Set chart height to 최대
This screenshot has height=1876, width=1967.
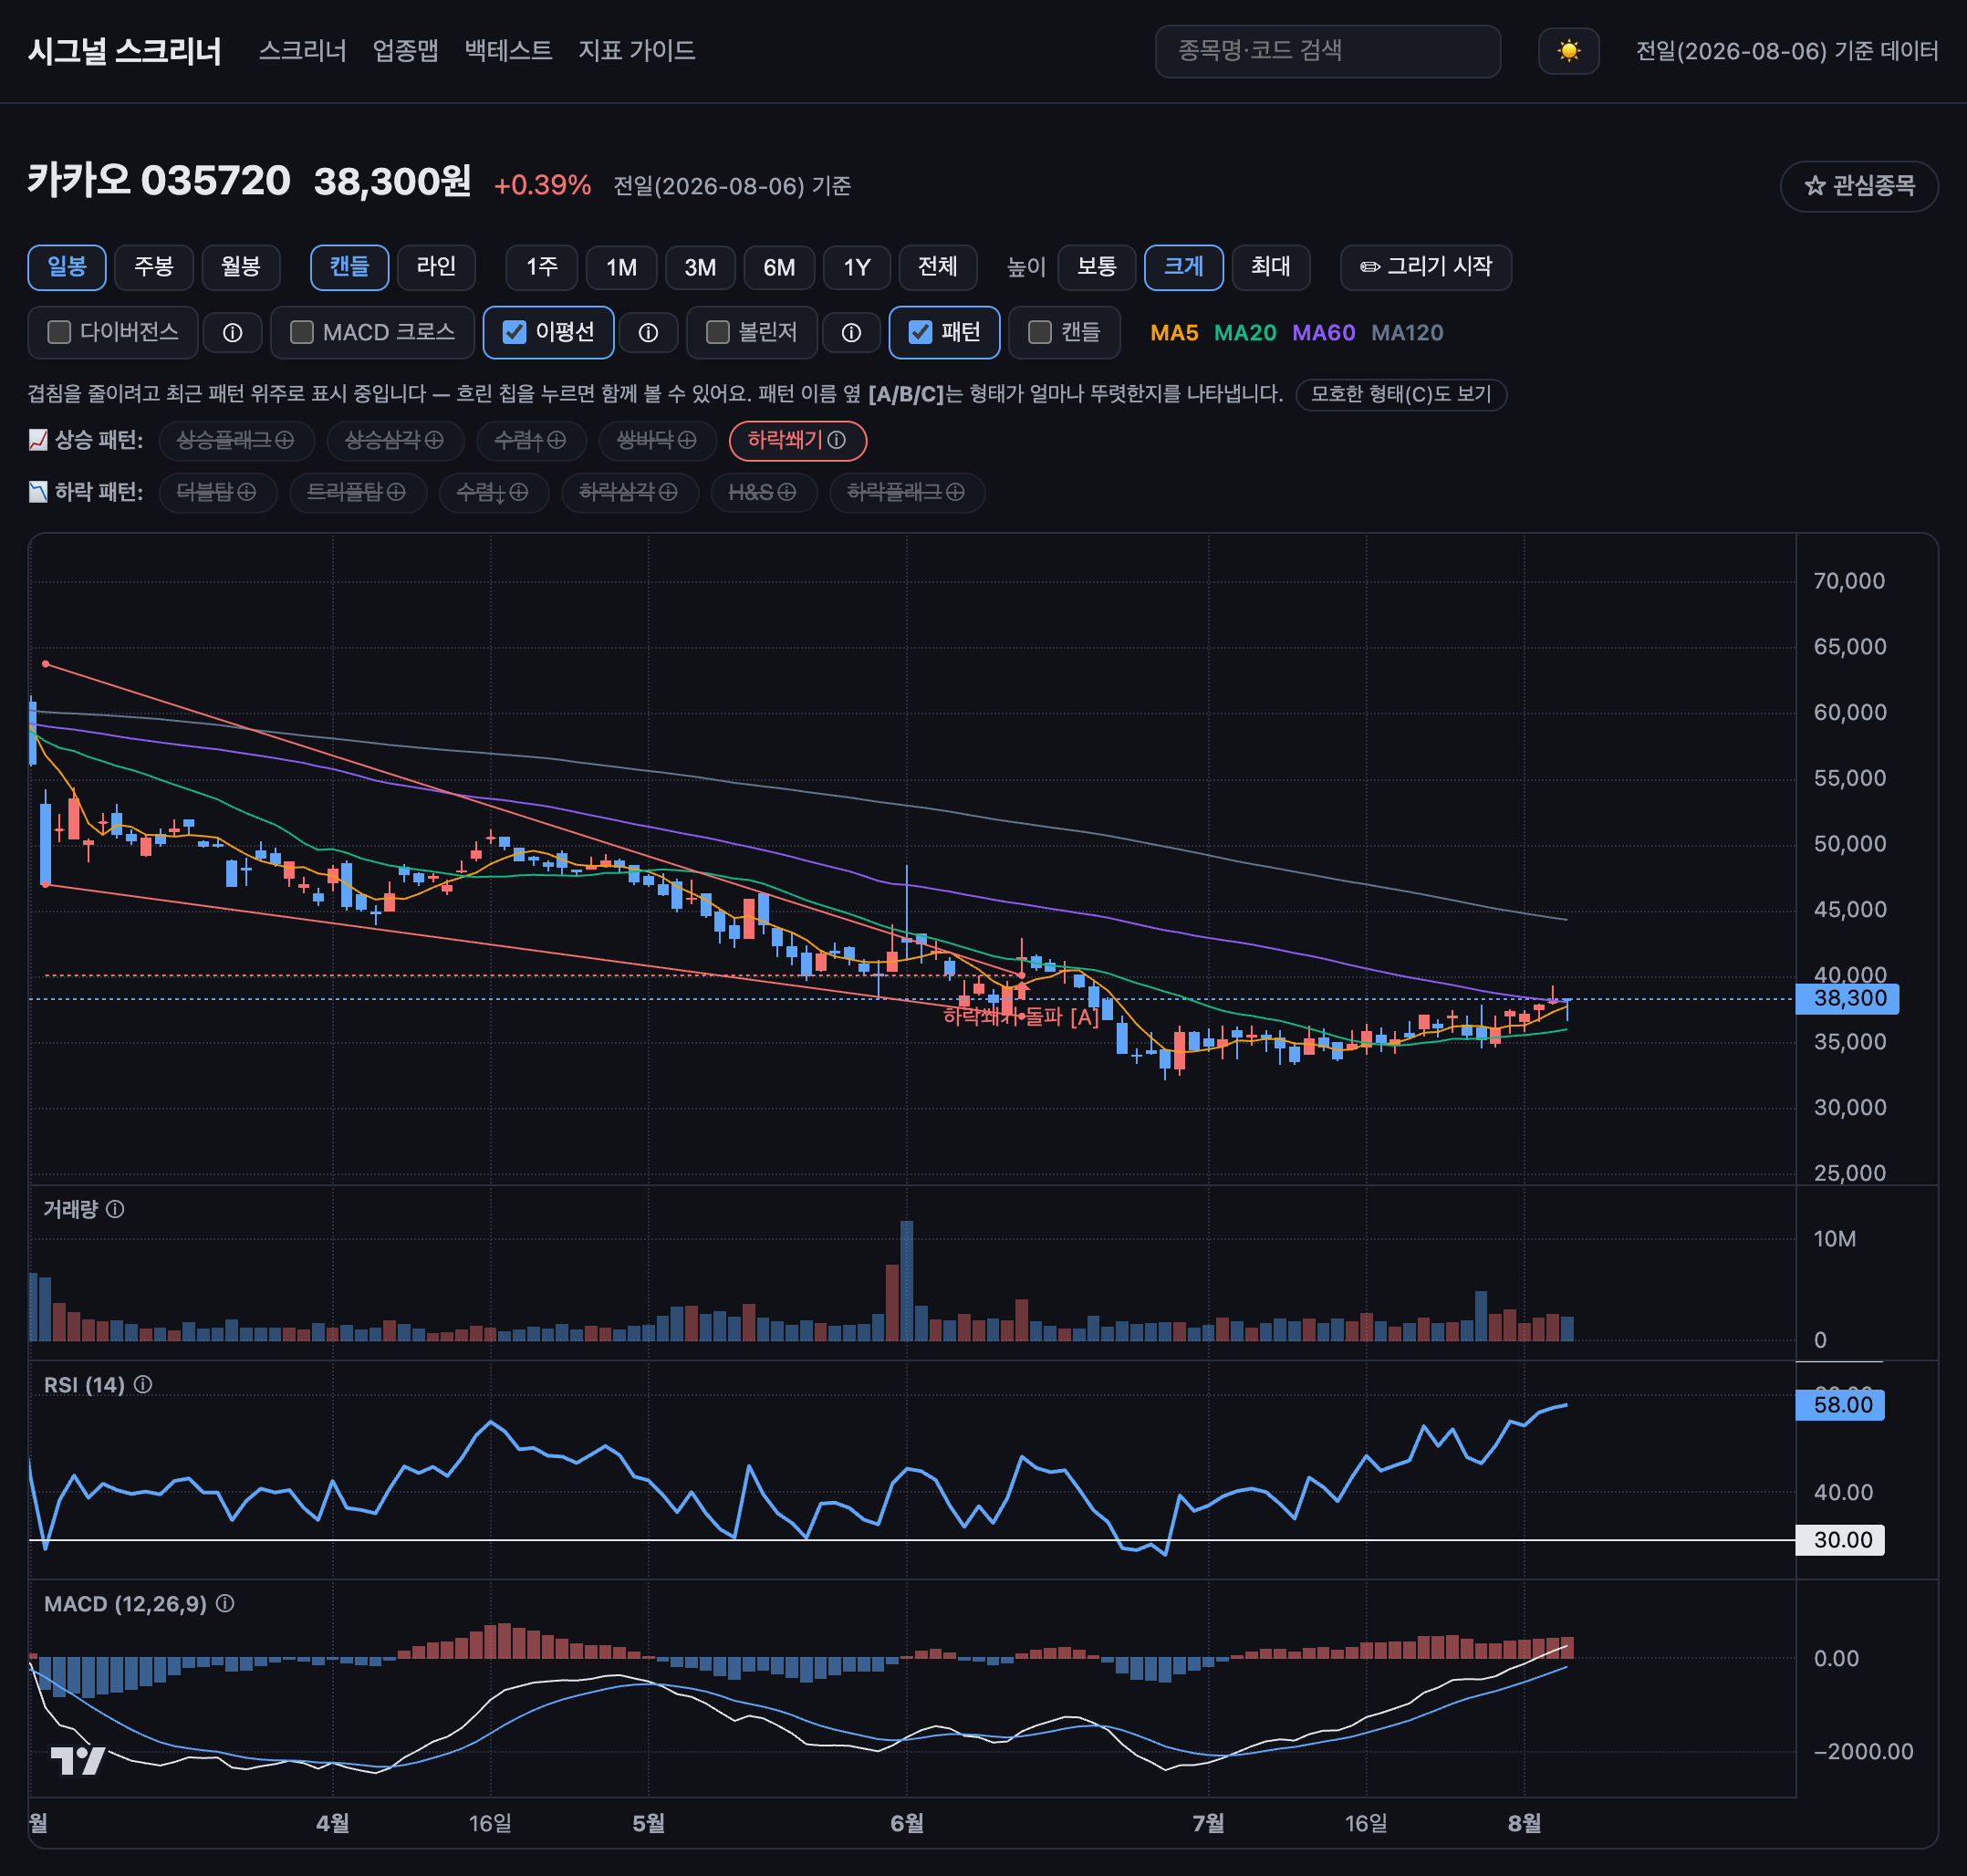1271,267
